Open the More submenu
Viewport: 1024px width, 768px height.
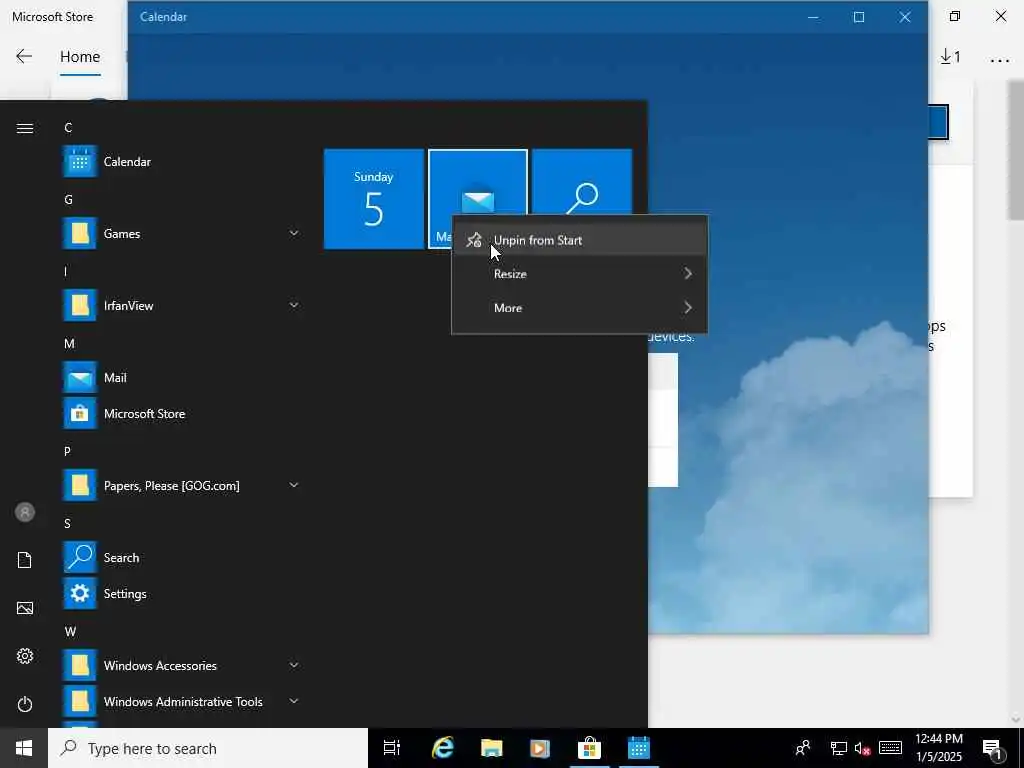pyautogui.click(x=579, y=308)
